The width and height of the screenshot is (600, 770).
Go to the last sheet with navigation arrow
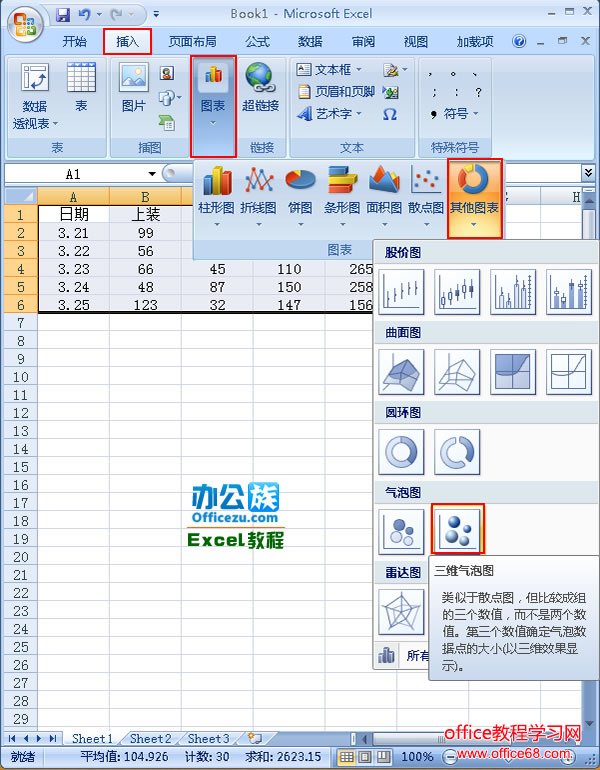(x=53, y=739)
